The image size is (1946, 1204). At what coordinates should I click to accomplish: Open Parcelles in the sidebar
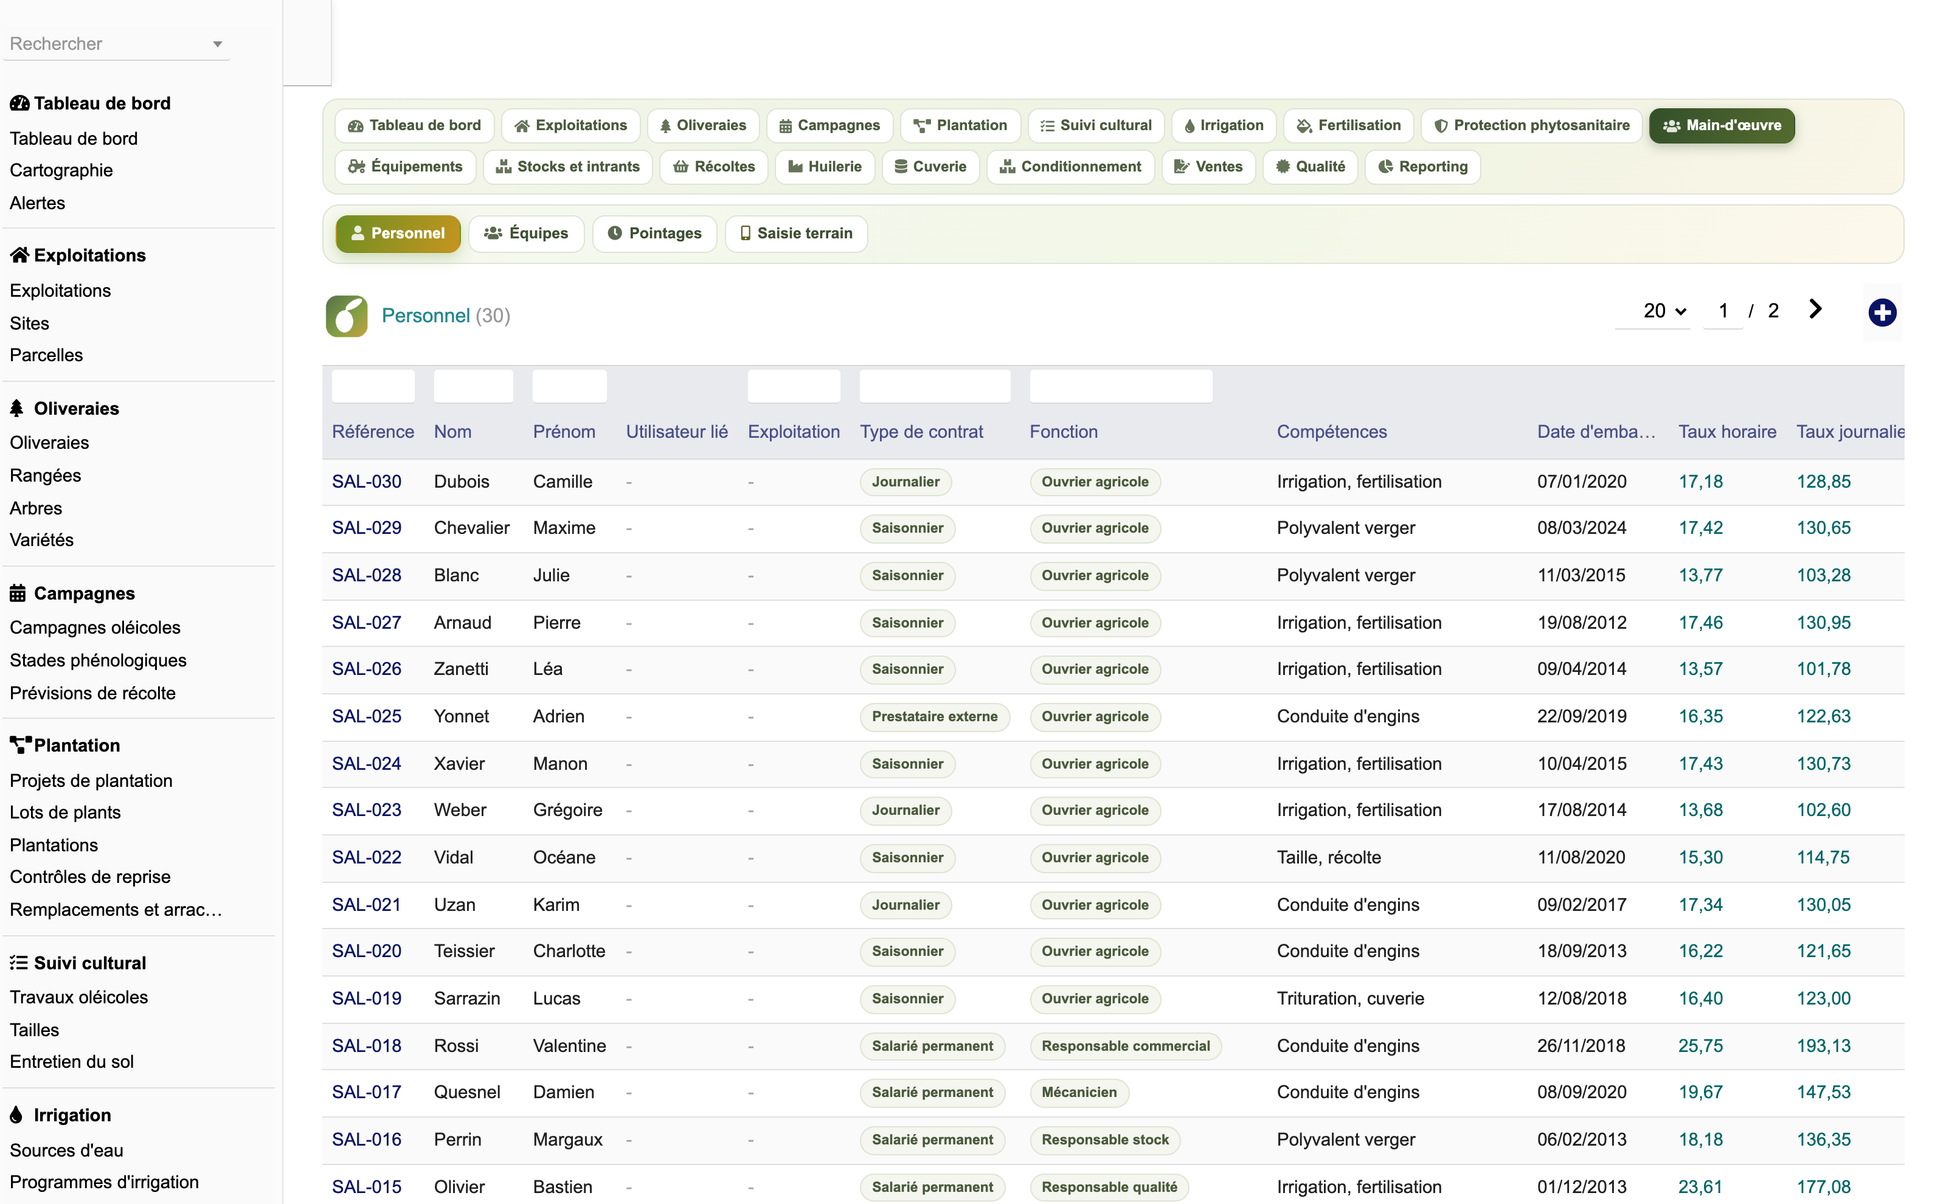click(x=46, y=356)
